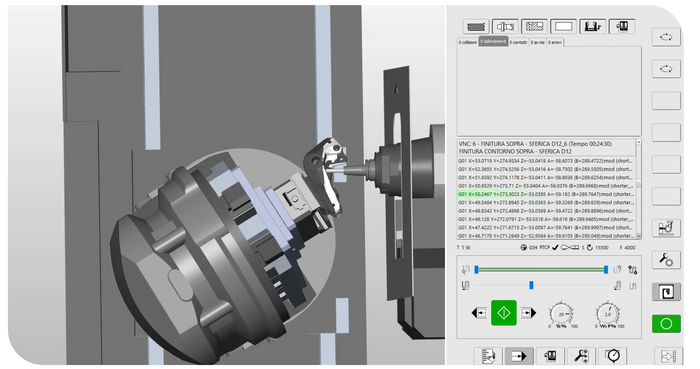700x369 pixels.
Task: Click the toolpath points icon at far right of green slider
Action: point(633,270)
